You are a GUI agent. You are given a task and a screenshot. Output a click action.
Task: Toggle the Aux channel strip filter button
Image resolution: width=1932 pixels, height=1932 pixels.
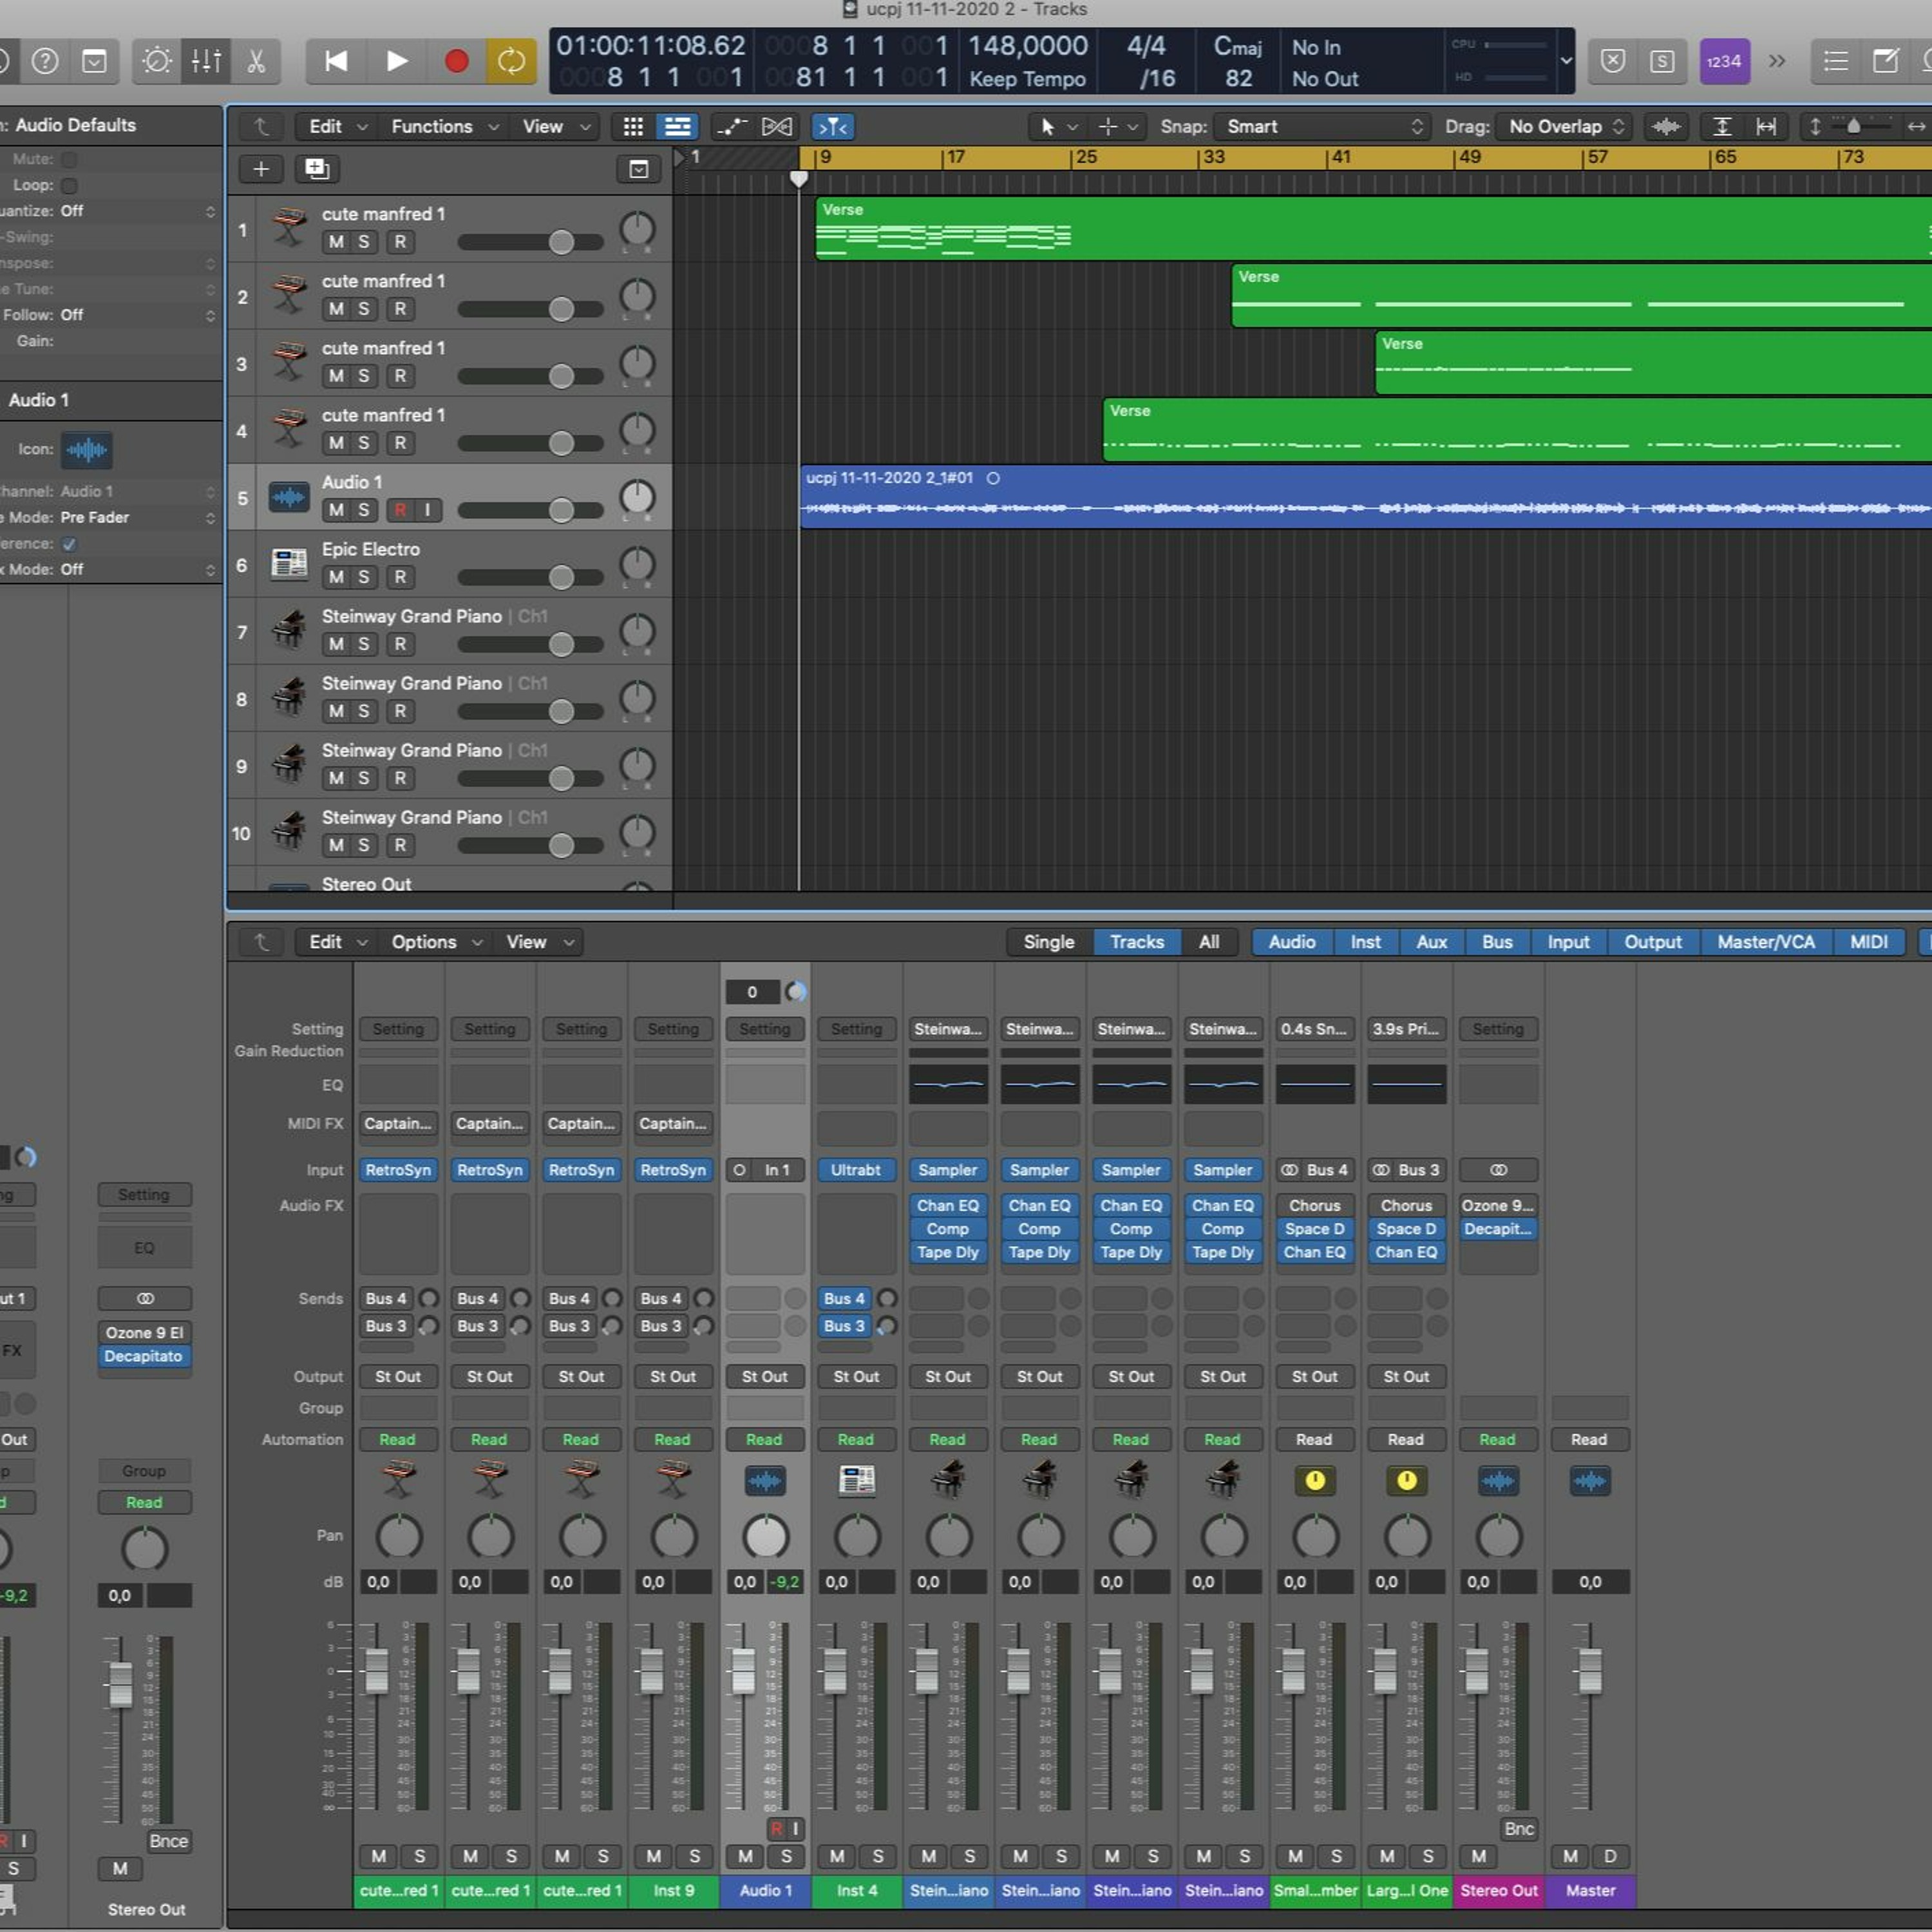[x=1431, y=942]
